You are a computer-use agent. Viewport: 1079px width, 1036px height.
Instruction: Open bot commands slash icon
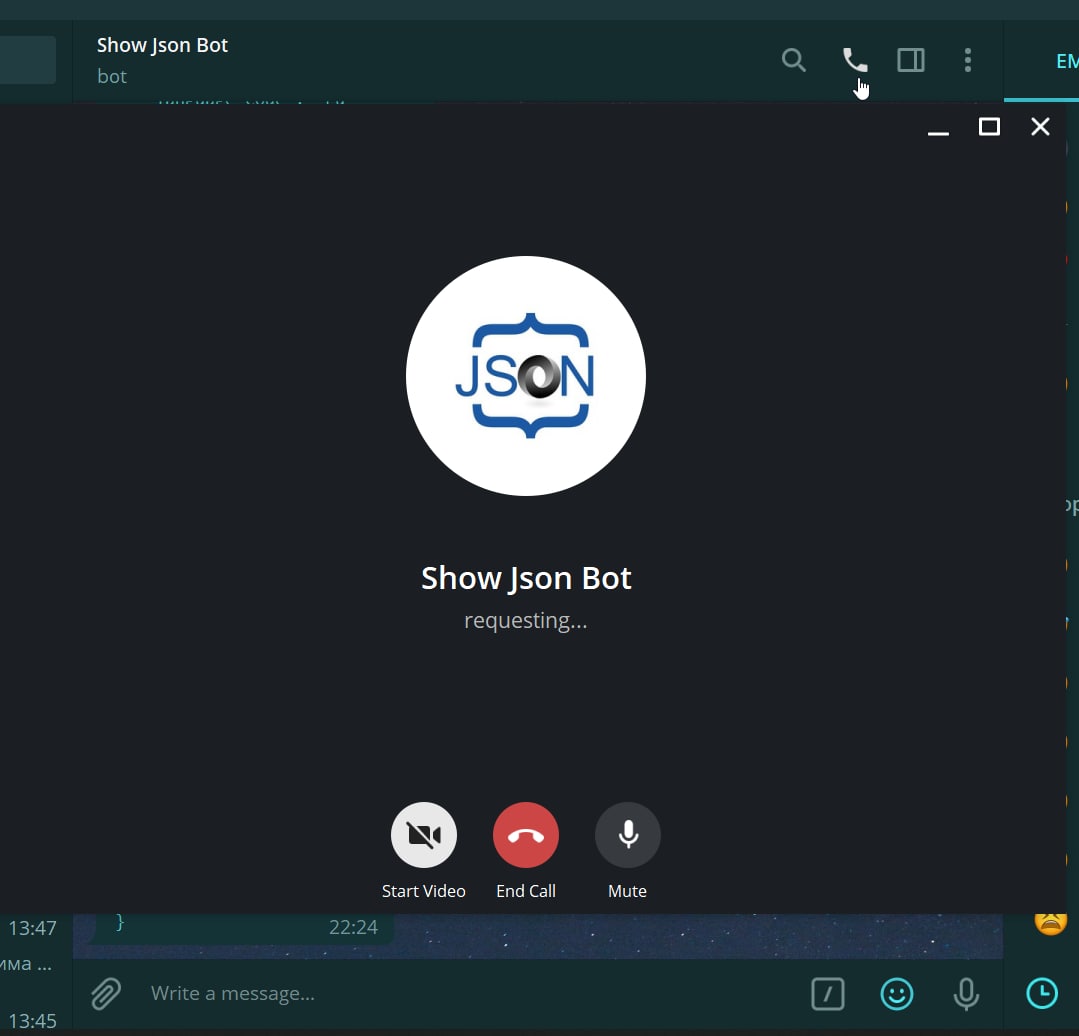[x=827, y=994]
